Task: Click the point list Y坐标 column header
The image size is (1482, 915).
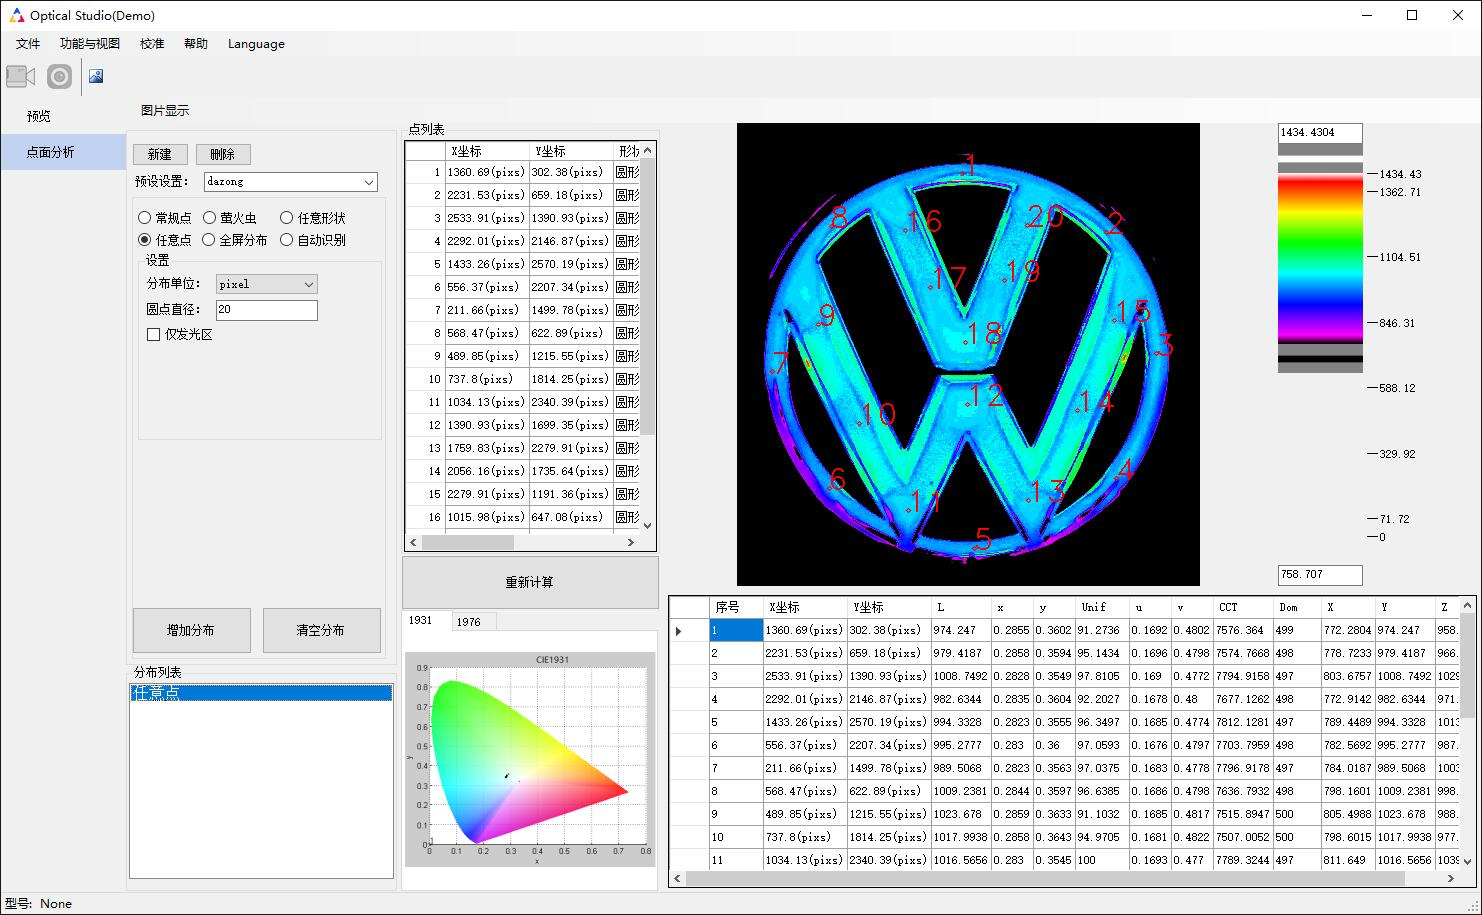Action: coord(570,151)
